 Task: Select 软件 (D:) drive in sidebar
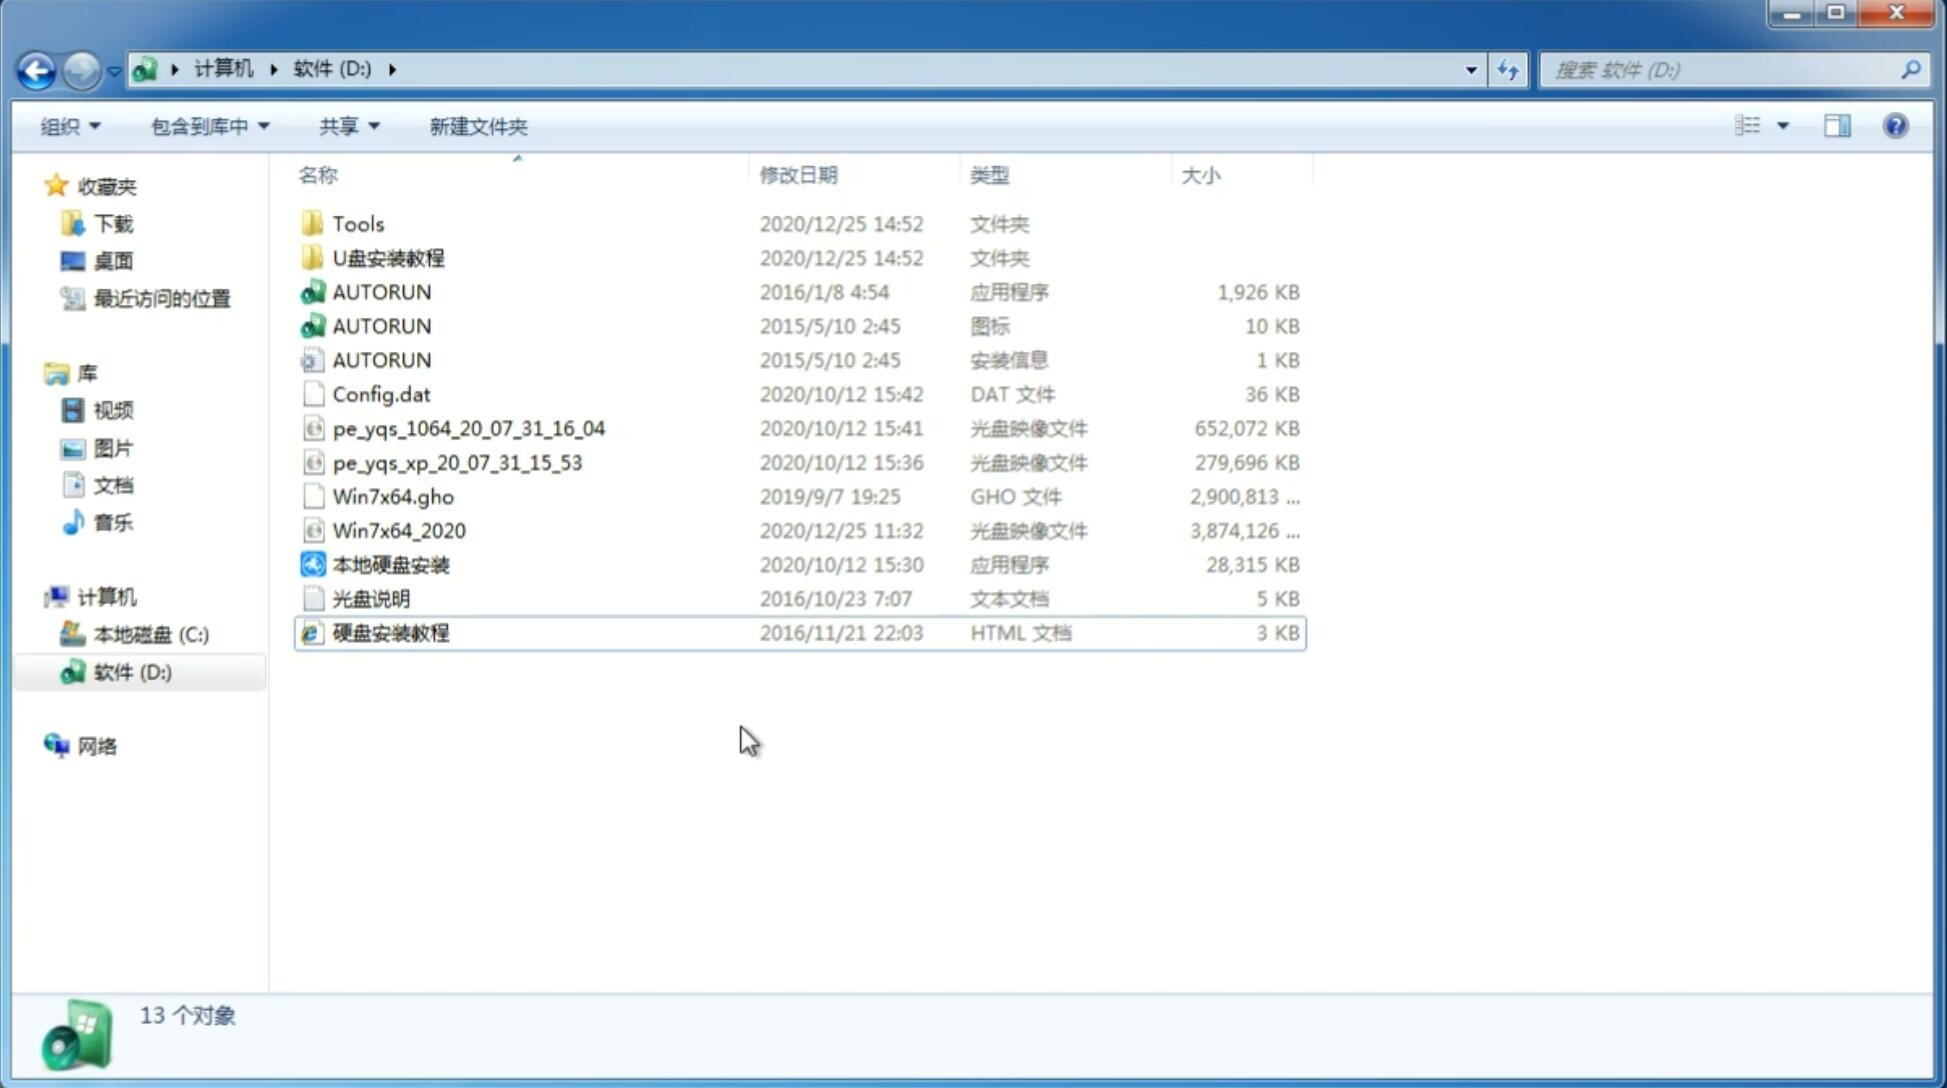pos(131,671)
